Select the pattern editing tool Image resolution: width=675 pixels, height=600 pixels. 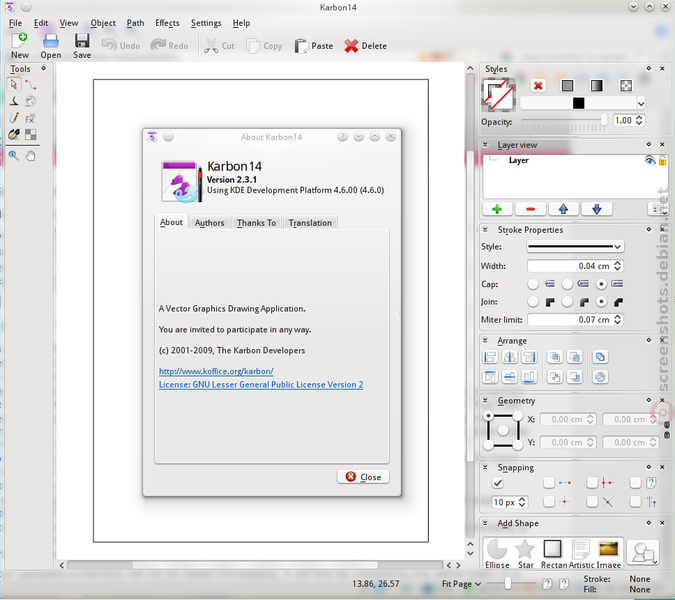coord(31,134)
